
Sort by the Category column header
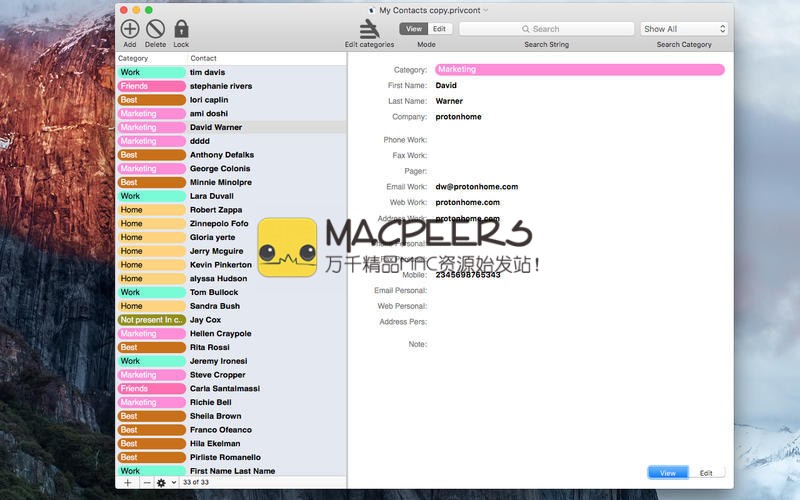tap(151, 59)
